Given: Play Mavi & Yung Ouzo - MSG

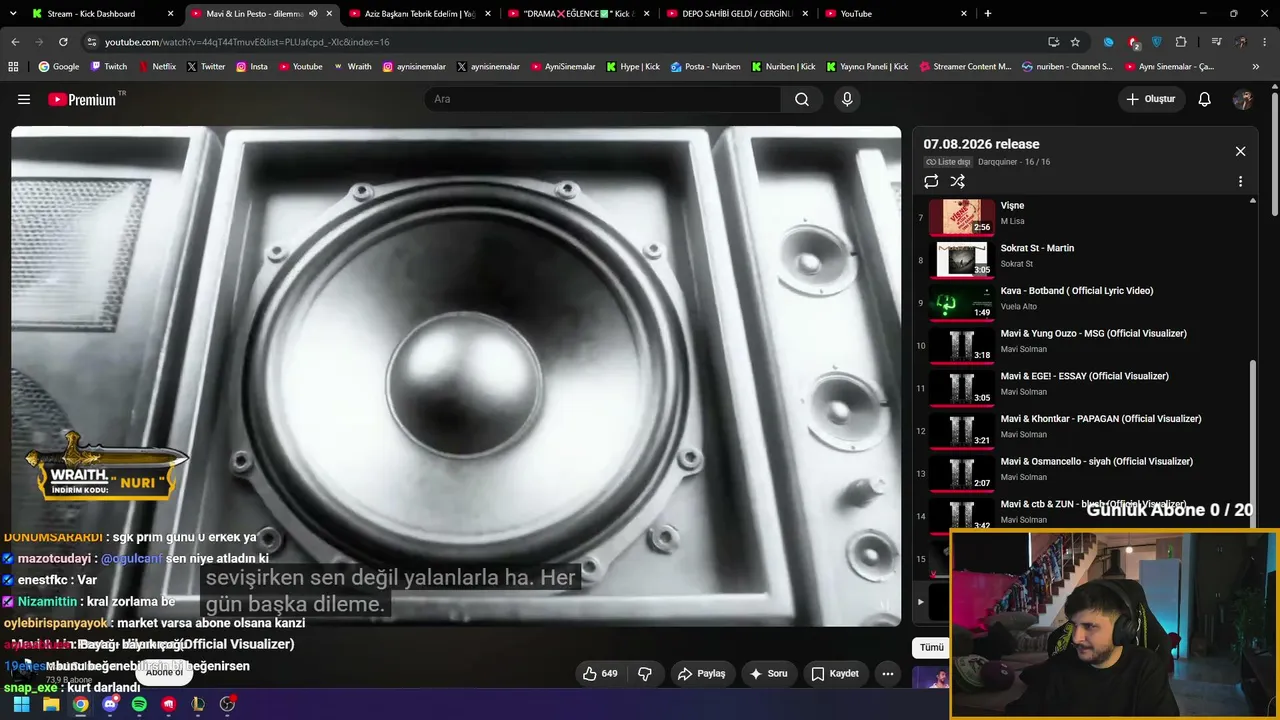Looking at the screenshot, I should pos(1085,345).
